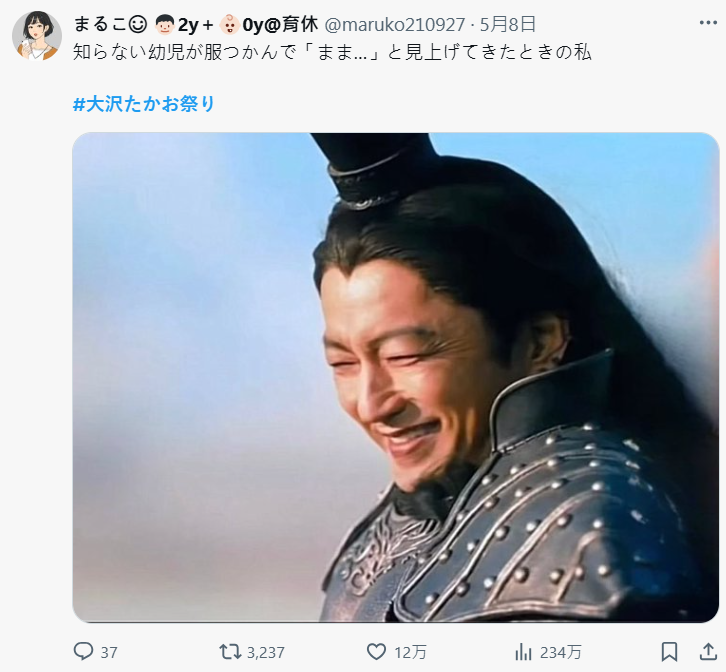Click the boy face emoji in the name

click(x=164, y=25)
